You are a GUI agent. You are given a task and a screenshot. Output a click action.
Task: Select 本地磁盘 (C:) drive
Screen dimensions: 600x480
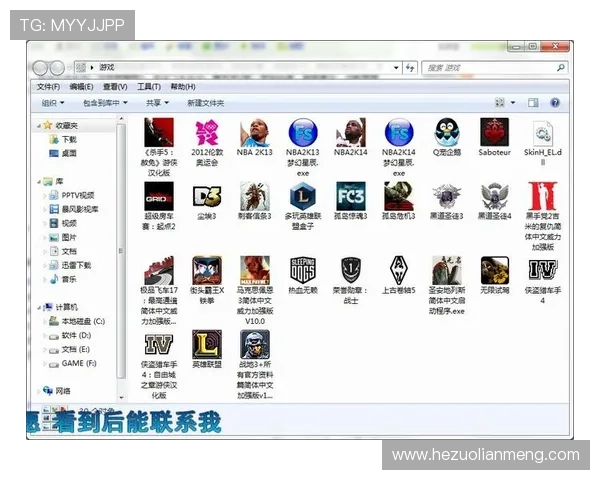83,321
